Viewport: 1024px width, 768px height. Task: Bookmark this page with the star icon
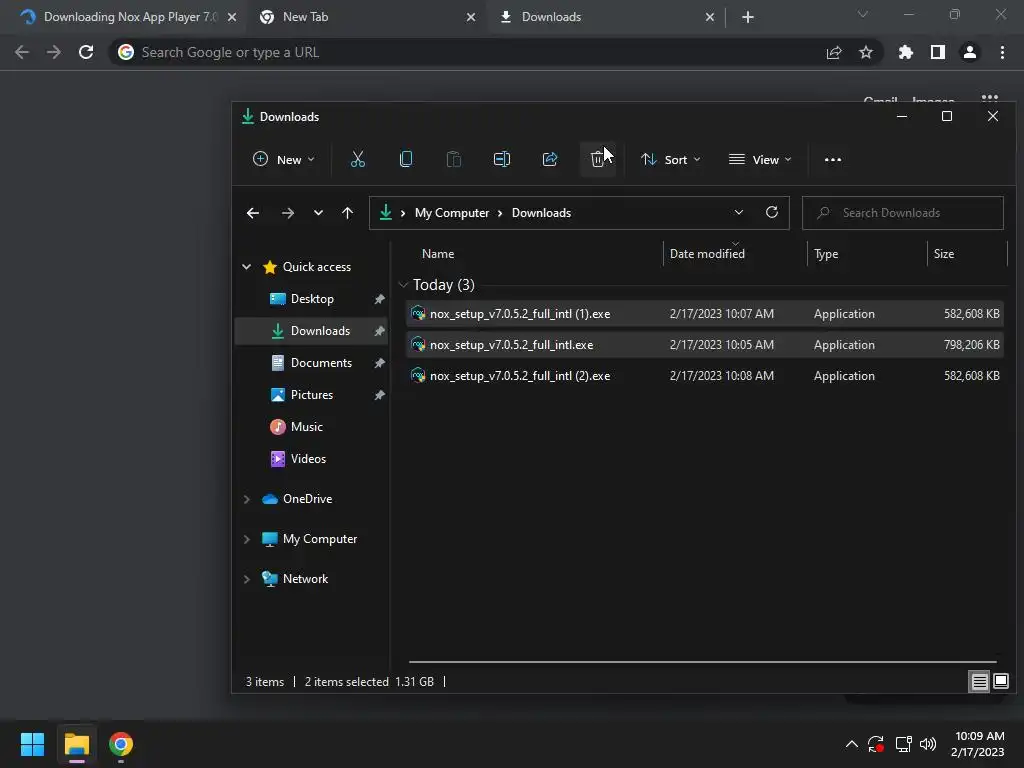pyautogui.click(x=865, y=52)
